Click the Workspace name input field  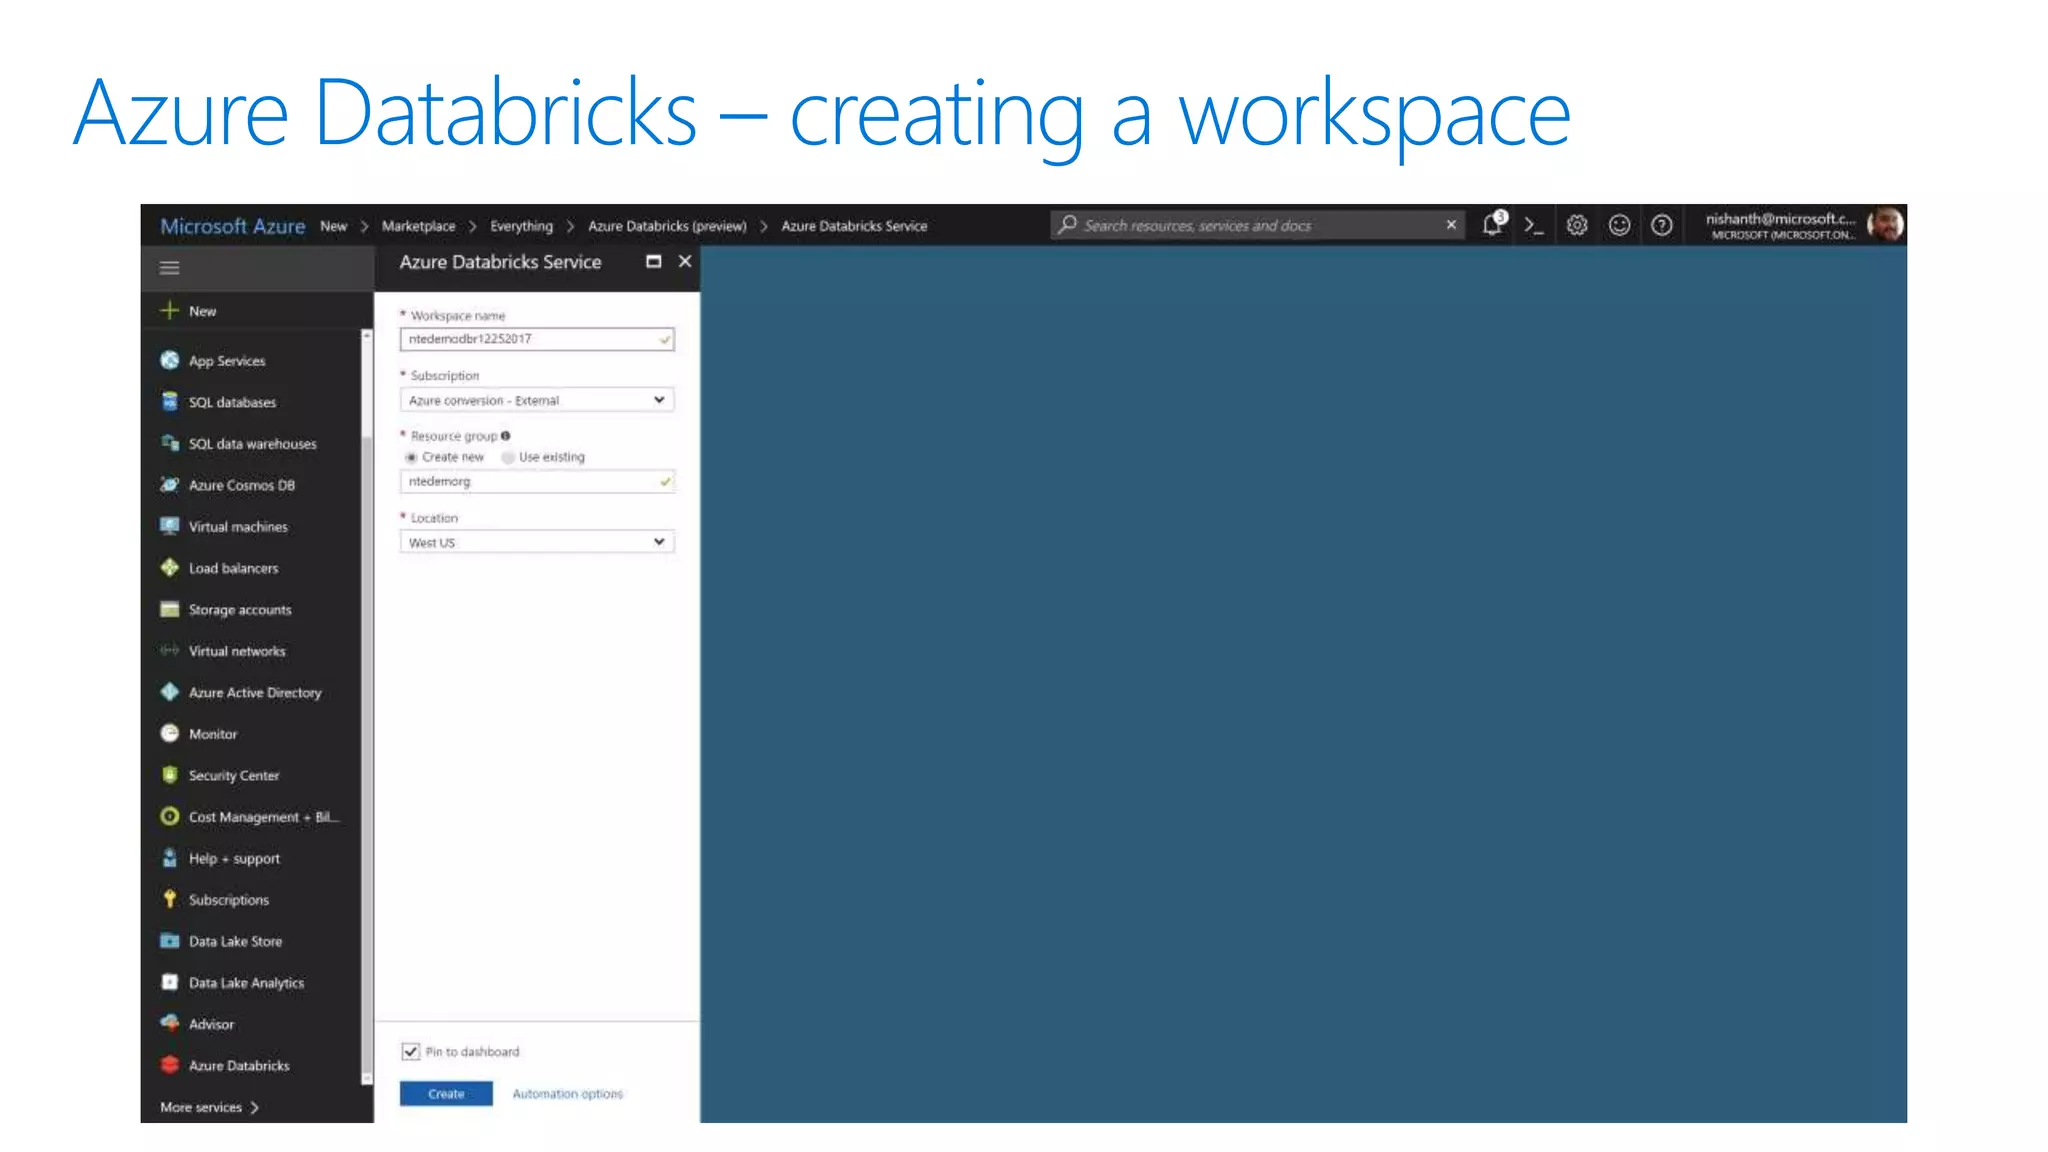pyautogui.click(x=537, y=339)
